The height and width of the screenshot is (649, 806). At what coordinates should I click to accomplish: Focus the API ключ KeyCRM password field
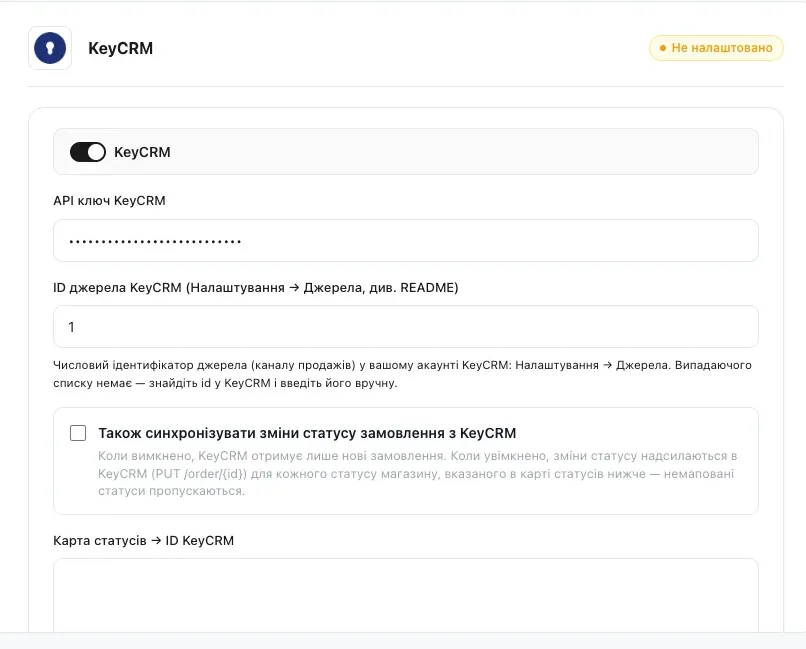(406, 240)
